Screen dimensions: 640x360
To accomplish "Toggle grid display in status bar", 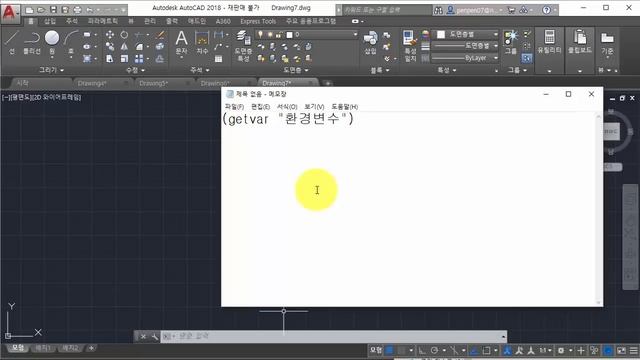I will (390, 350).
